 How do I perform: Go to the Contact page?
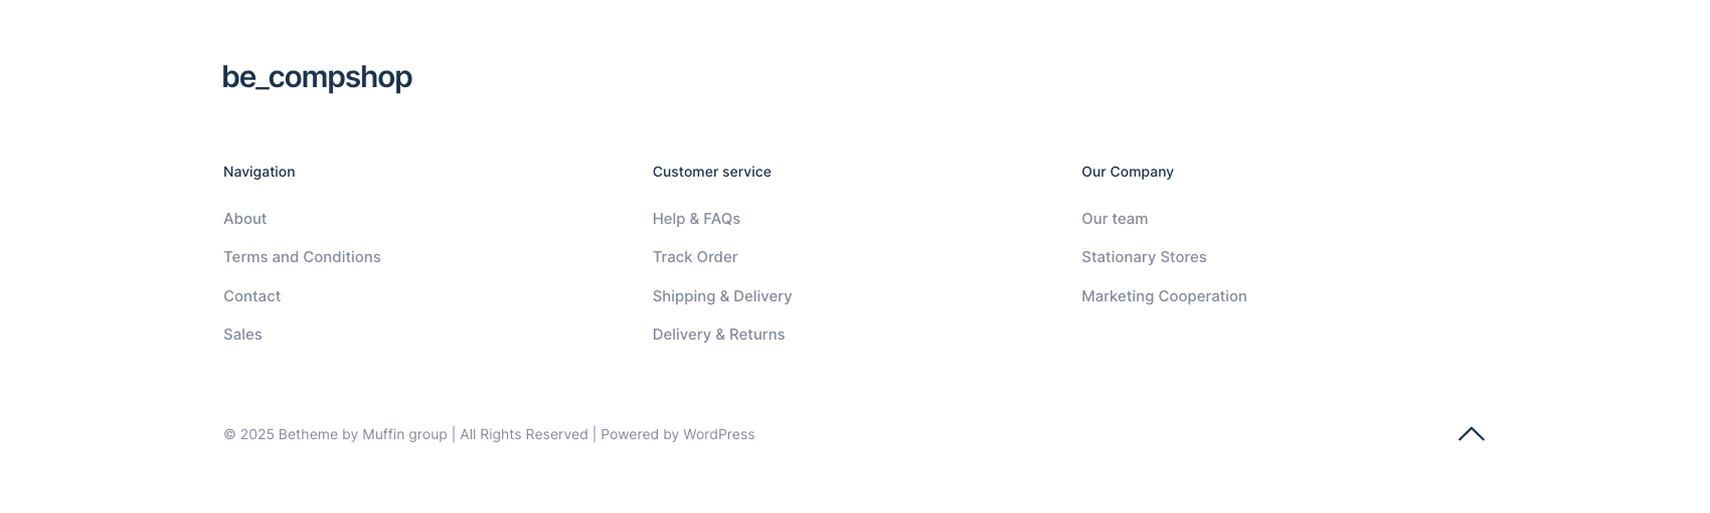pyautogui.click(x=252, y=296)
